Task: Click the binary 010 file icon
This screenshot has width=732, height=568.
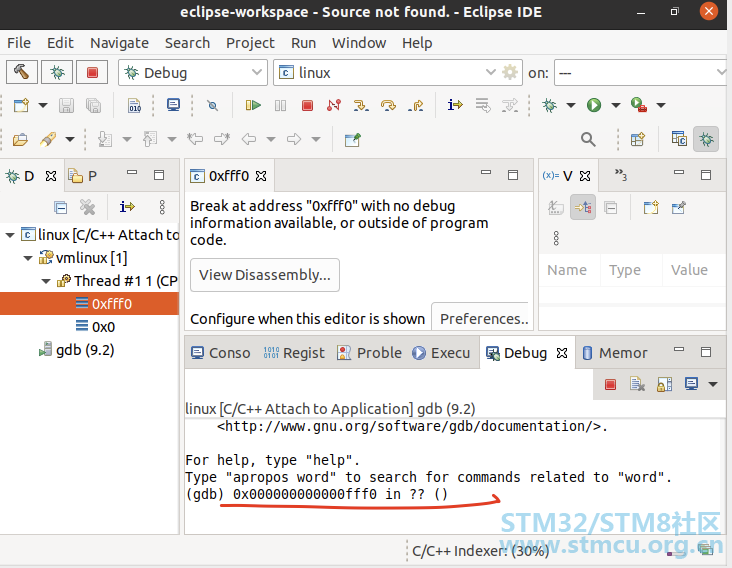Action: tap(134, 105)
